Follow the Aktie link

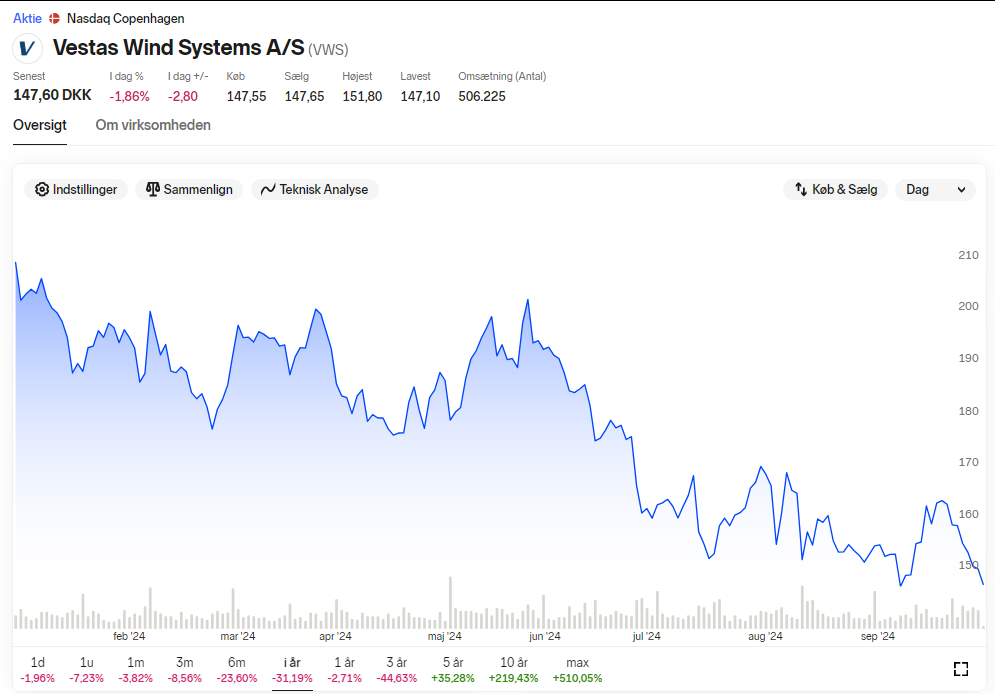point(27,19)
